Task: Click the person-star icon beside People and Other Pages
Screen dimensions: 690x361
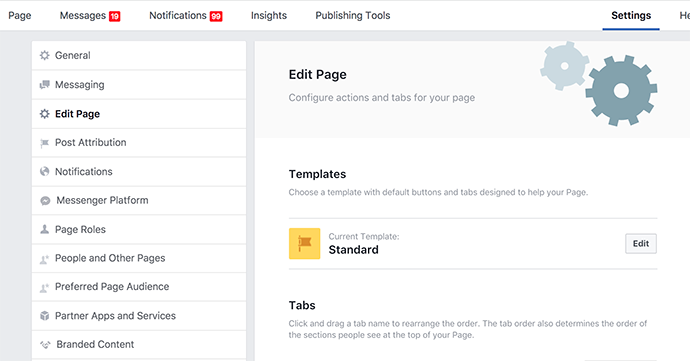Action: pyautogui.click(x=44, y=259)
